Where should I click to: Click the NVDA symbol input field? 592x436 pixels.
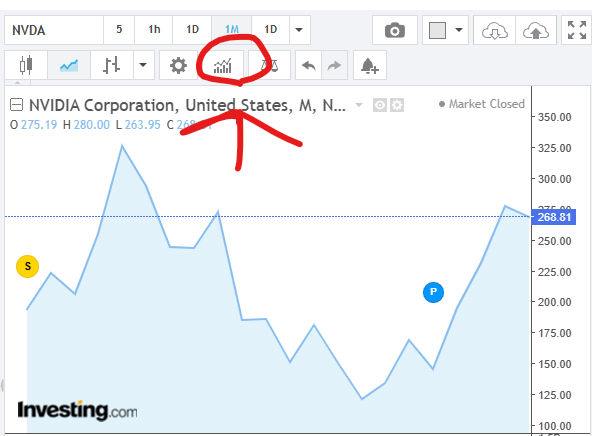tap(54, 30)
